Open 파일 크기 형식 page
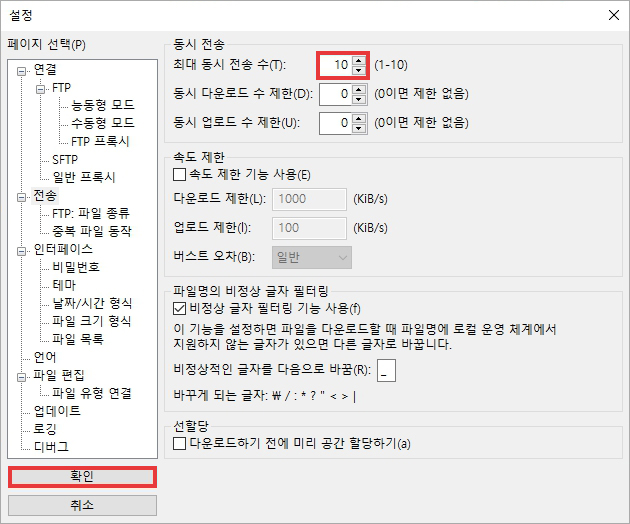630x524 pixels. click(92, 321)
